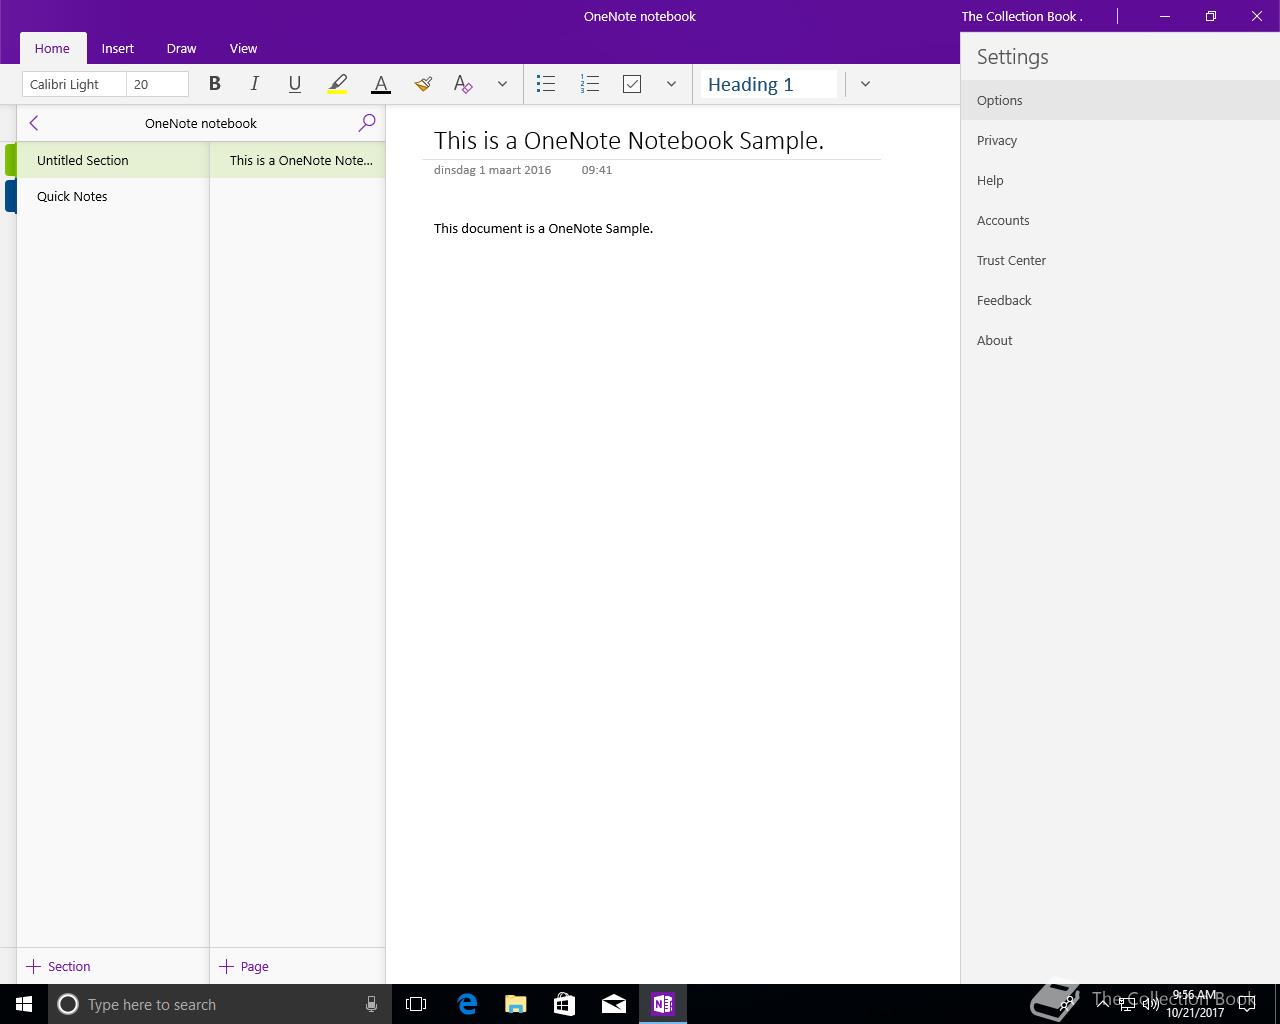Open Trust Center in Settings
1280x1024 pixels.
tap(1120, 260)
